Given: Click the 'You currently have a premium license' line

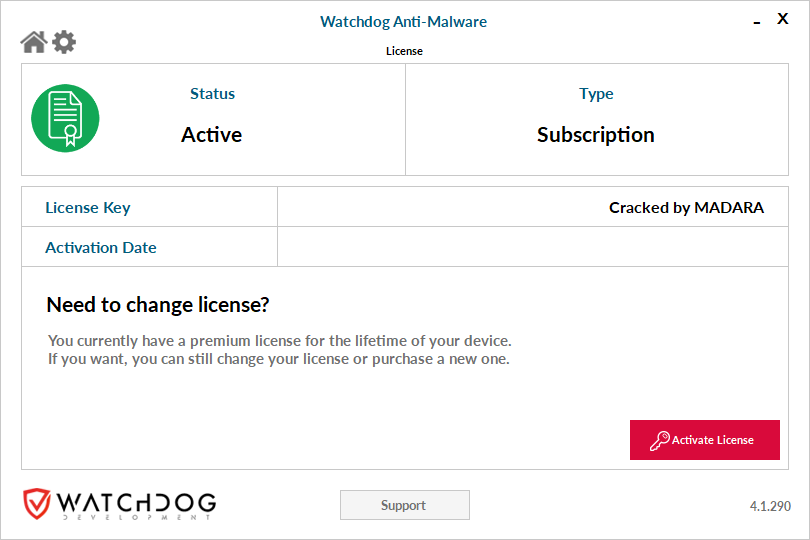Looking at the screenshot, I should click(279, 341).
